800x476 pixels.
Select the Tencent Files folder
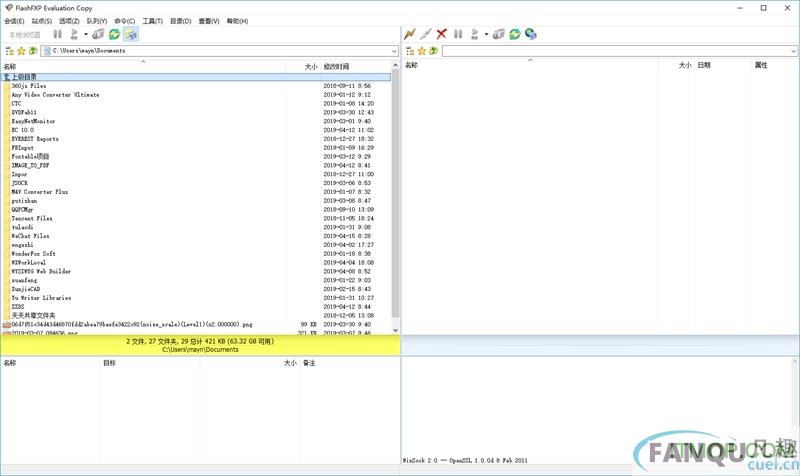(x=196, y=218)
